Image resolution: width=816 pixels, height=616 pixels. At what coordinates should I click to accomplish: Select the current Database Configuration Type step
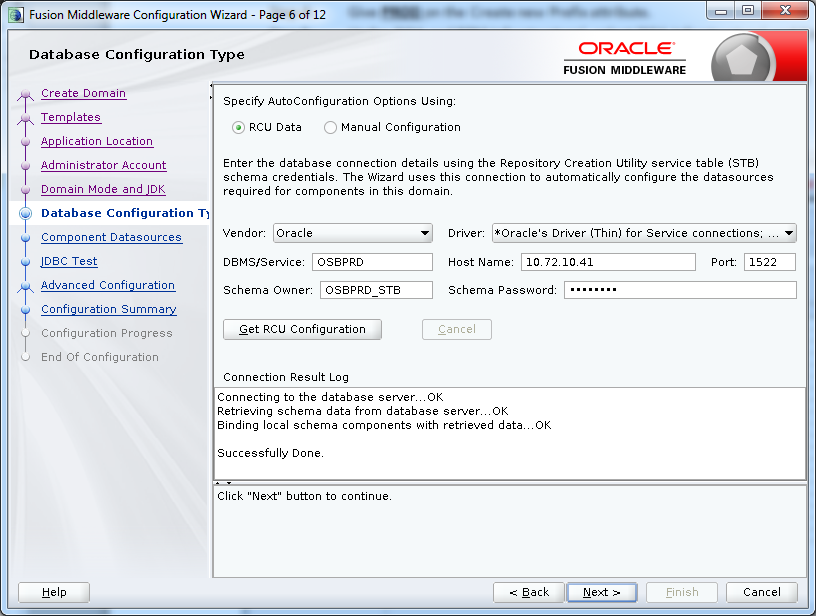125,213
